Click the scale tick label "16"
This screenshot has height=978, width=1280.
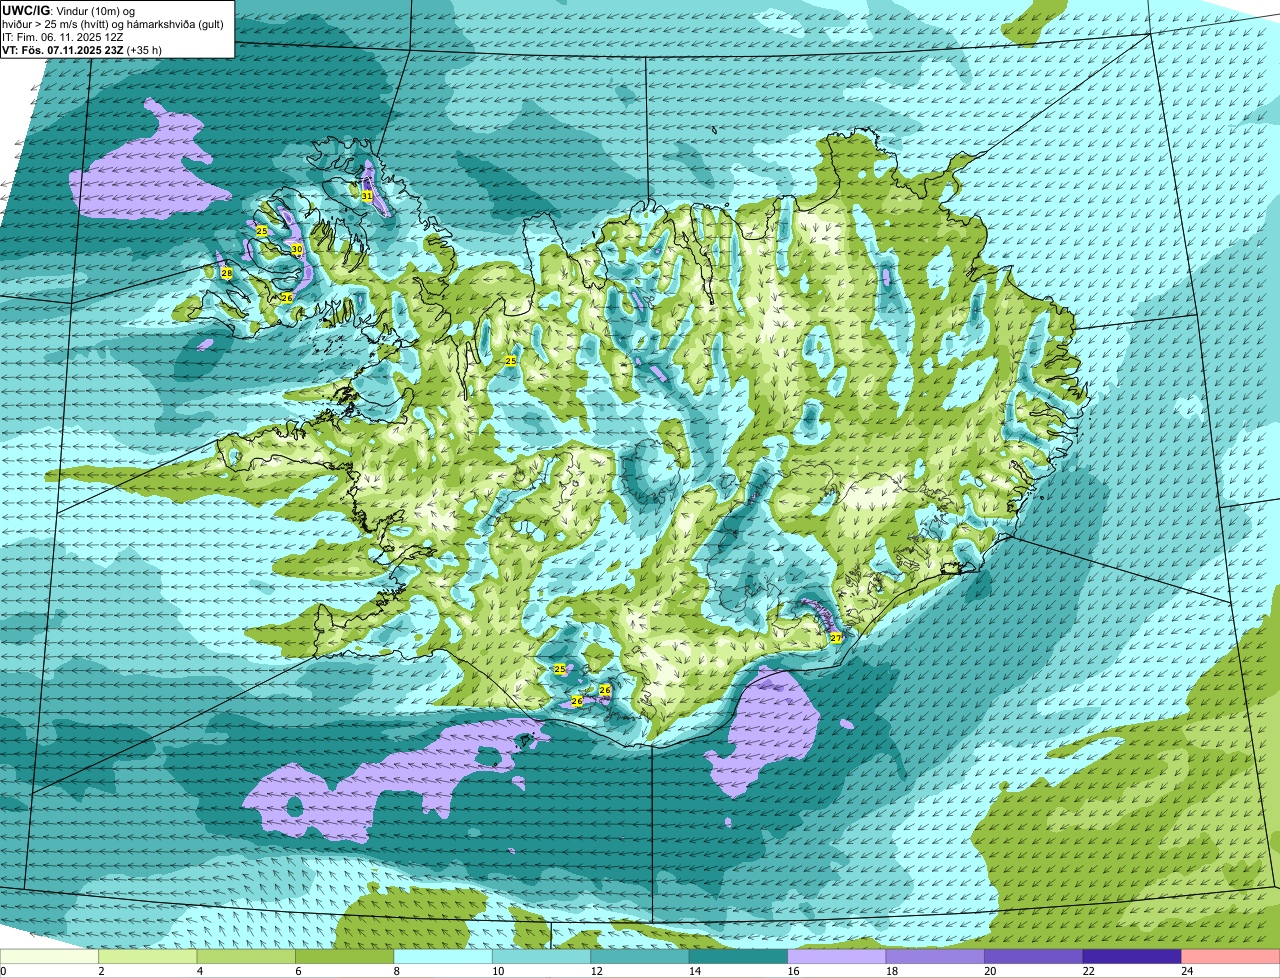coord(792,971)
